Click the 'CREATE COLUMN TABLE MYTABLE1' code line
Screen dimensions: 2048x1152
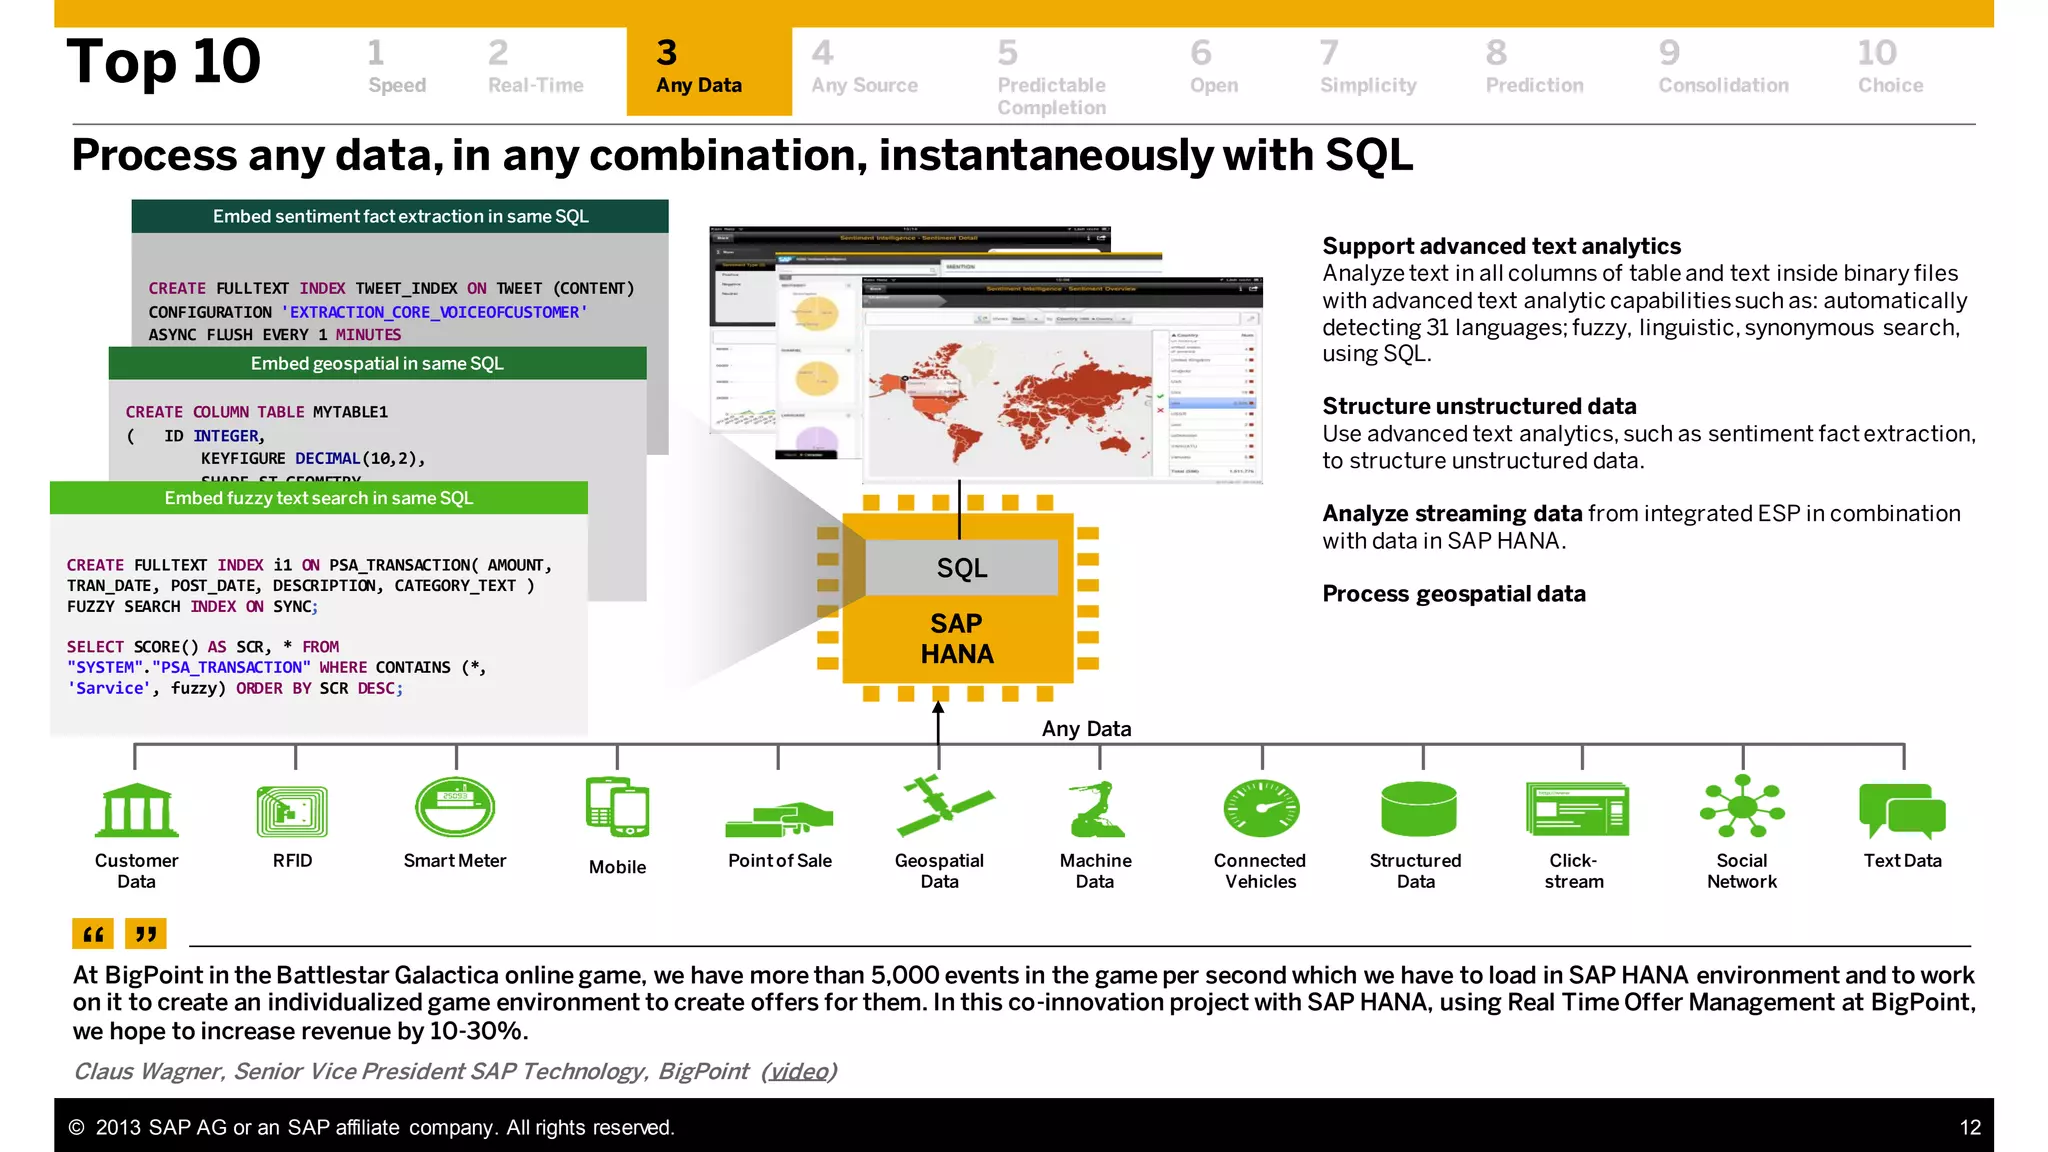[x=257, y=412]
